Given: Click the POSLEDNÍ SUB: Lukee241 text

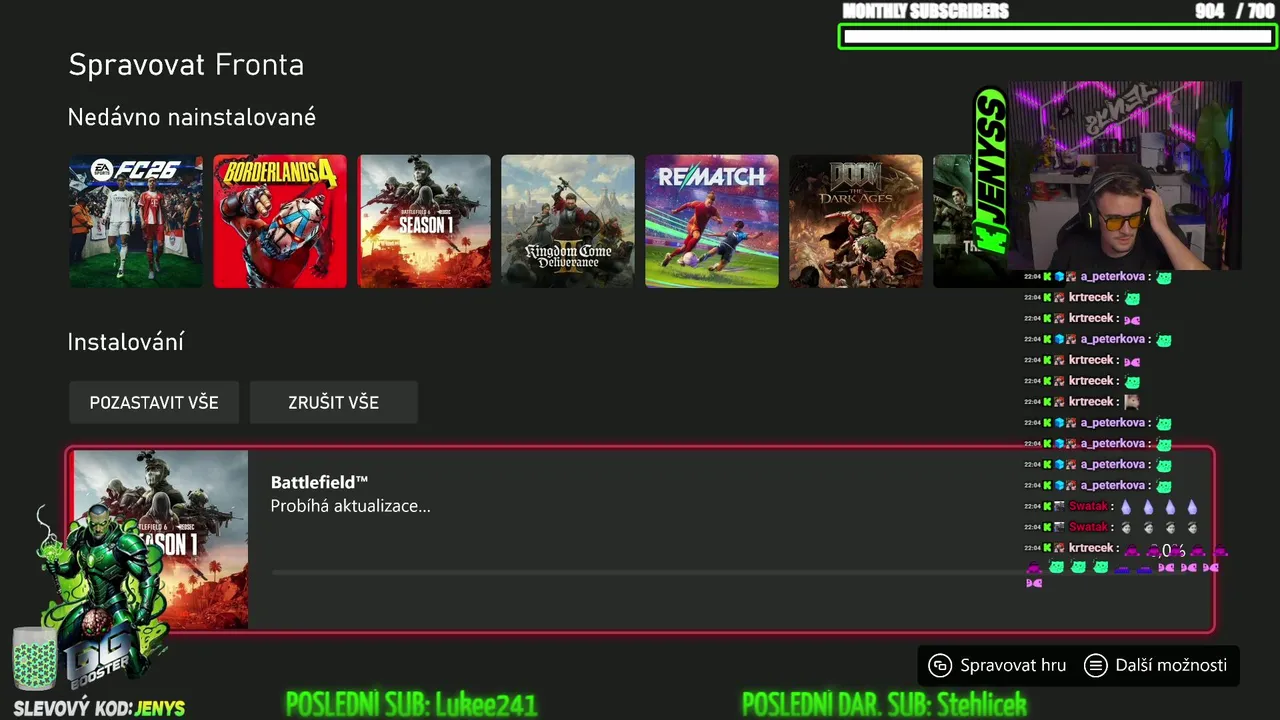Looking at the screenshot, I should (x=411, y=704).
